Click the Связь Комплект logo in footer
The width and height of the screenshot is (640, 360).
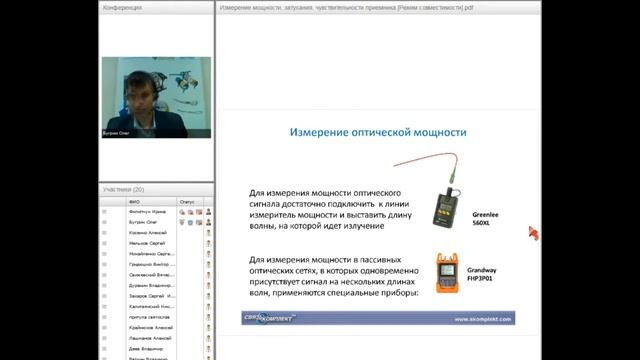pos(270,318)
